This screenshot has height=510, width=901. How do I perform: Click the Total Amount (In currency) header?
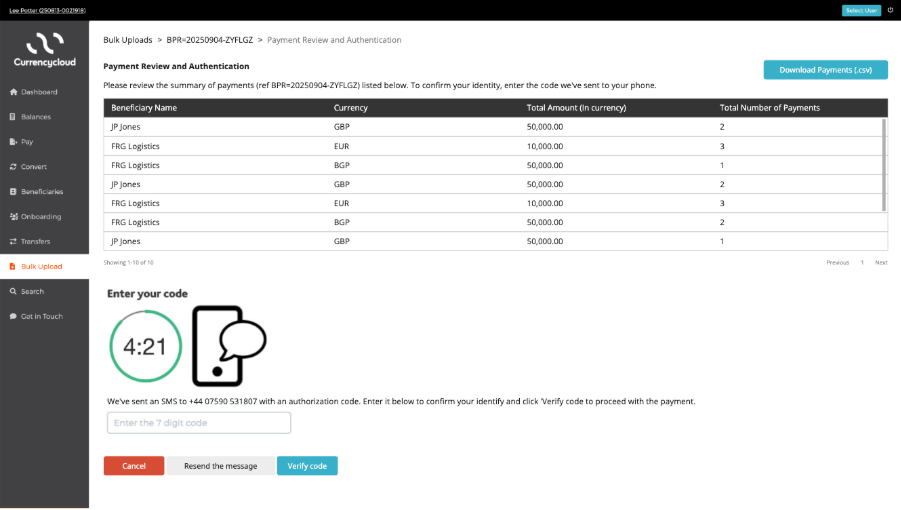576,108
